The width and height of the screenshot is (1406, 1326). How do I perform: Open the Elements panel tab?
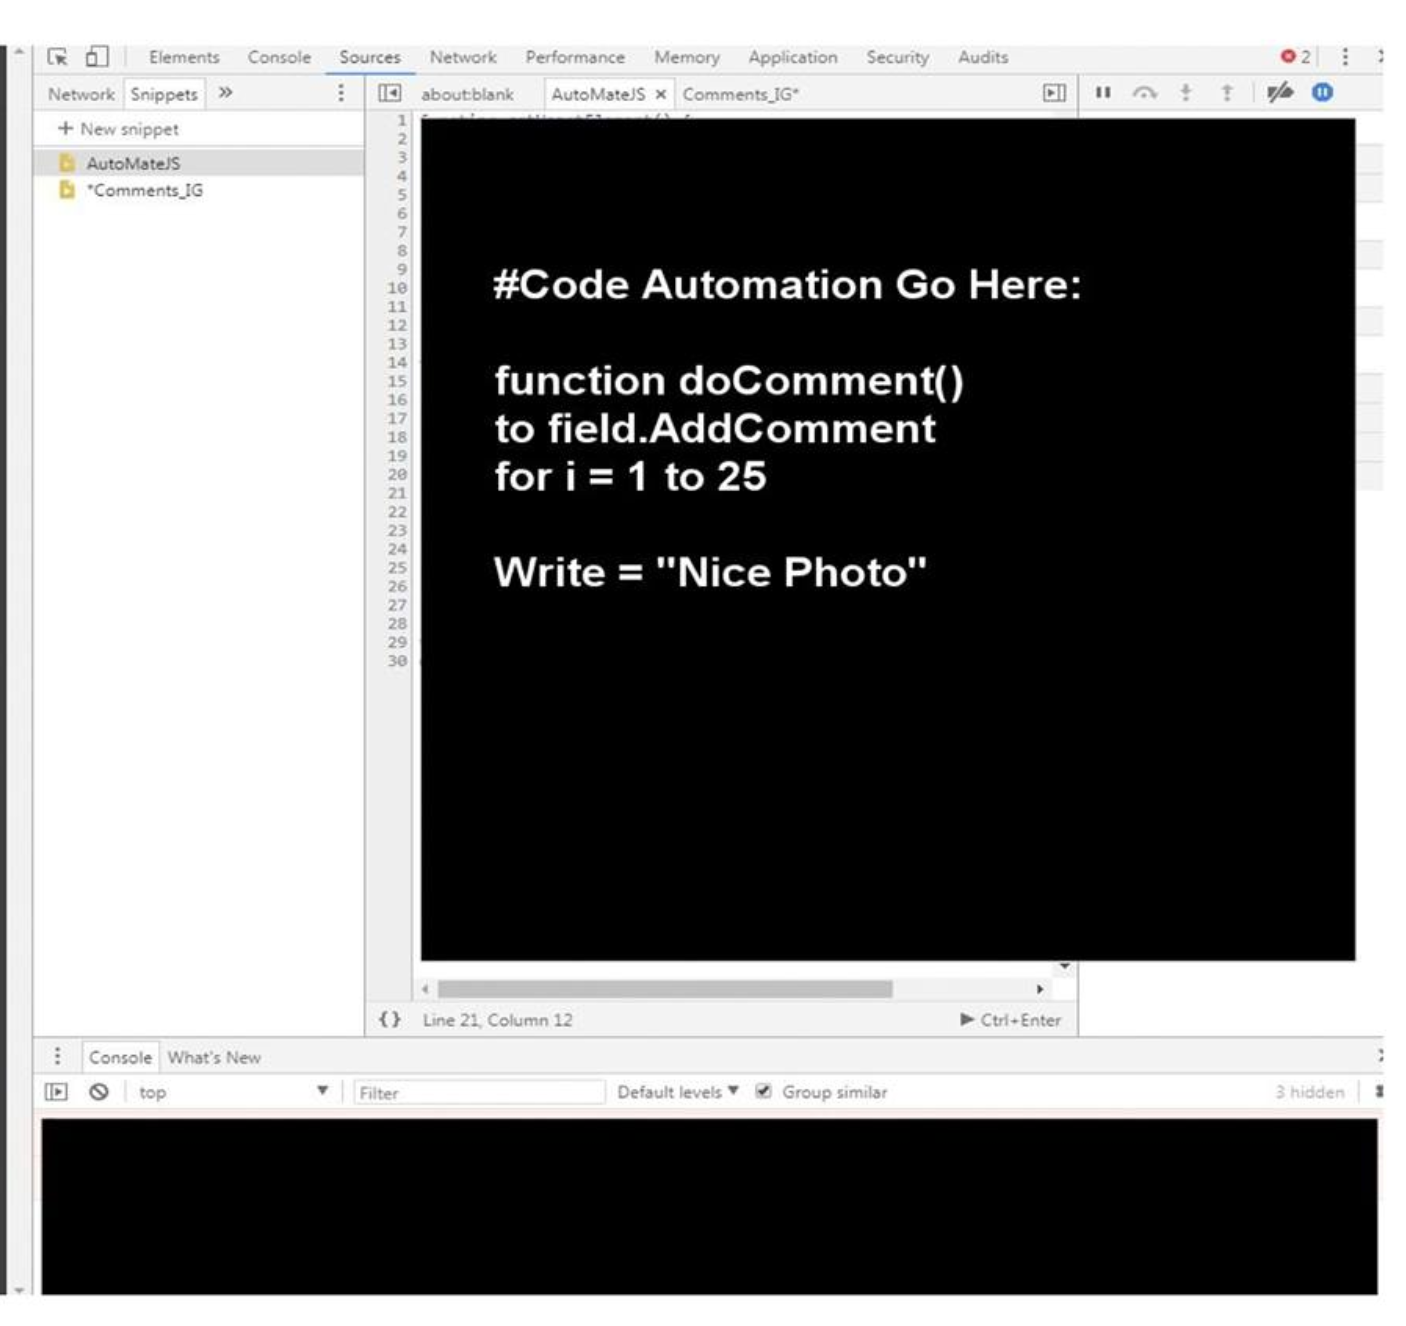point(184,57)
